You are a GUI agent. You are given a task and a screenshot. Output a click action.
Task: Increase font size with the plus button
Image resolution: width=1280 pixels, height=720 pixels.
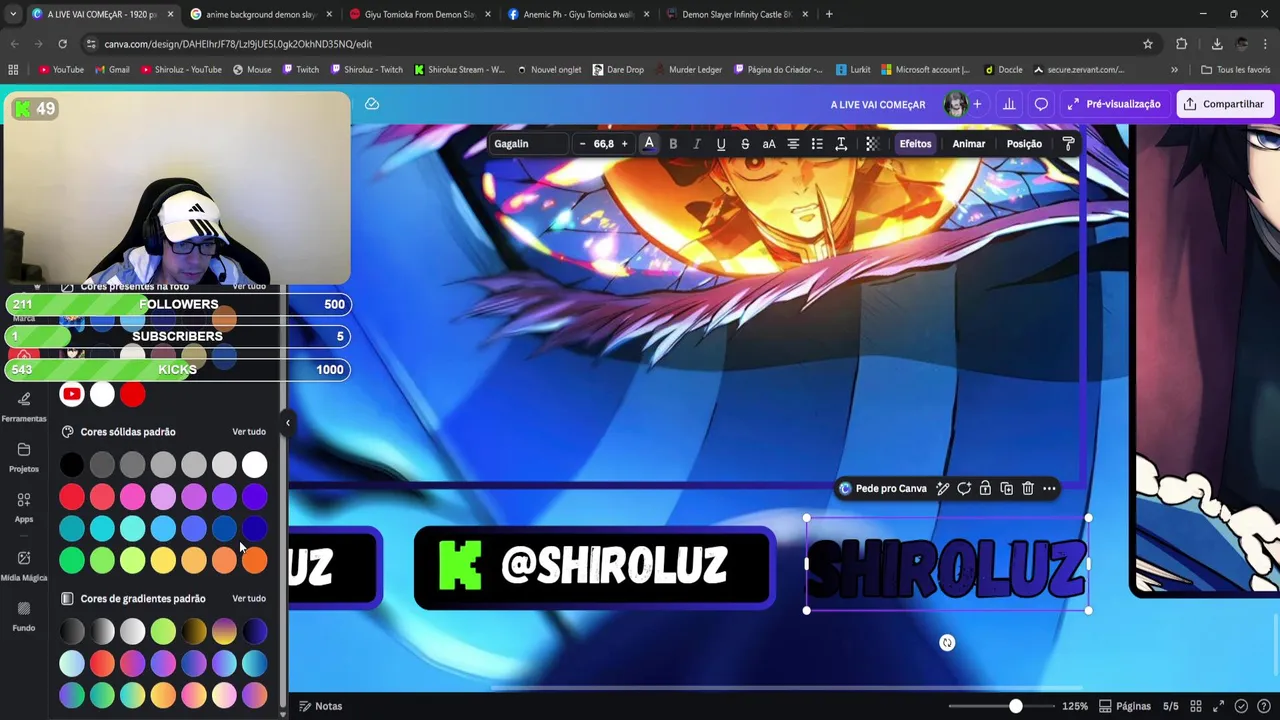[624, 144]
